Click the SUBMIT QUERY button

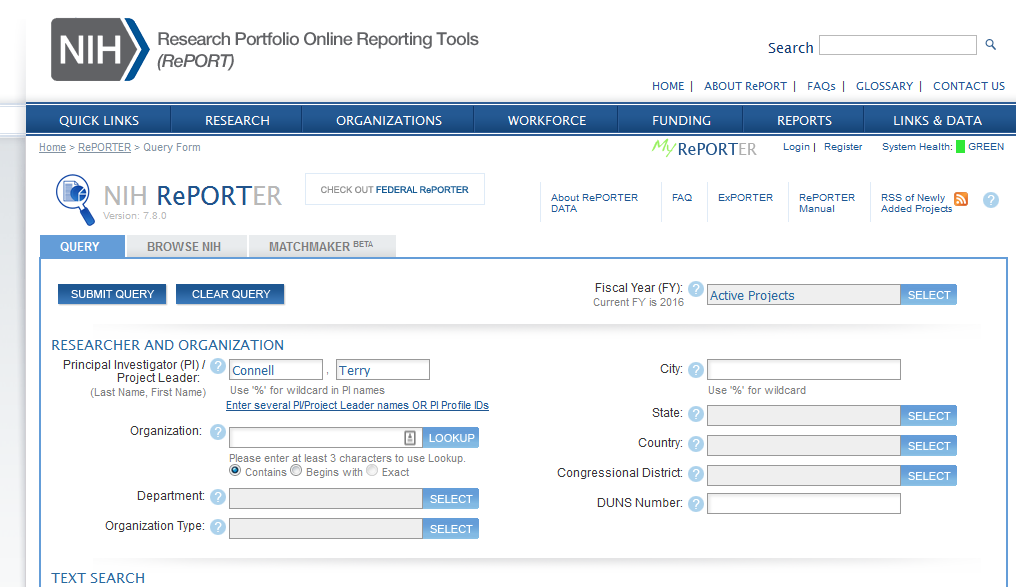tap(112, 294)
